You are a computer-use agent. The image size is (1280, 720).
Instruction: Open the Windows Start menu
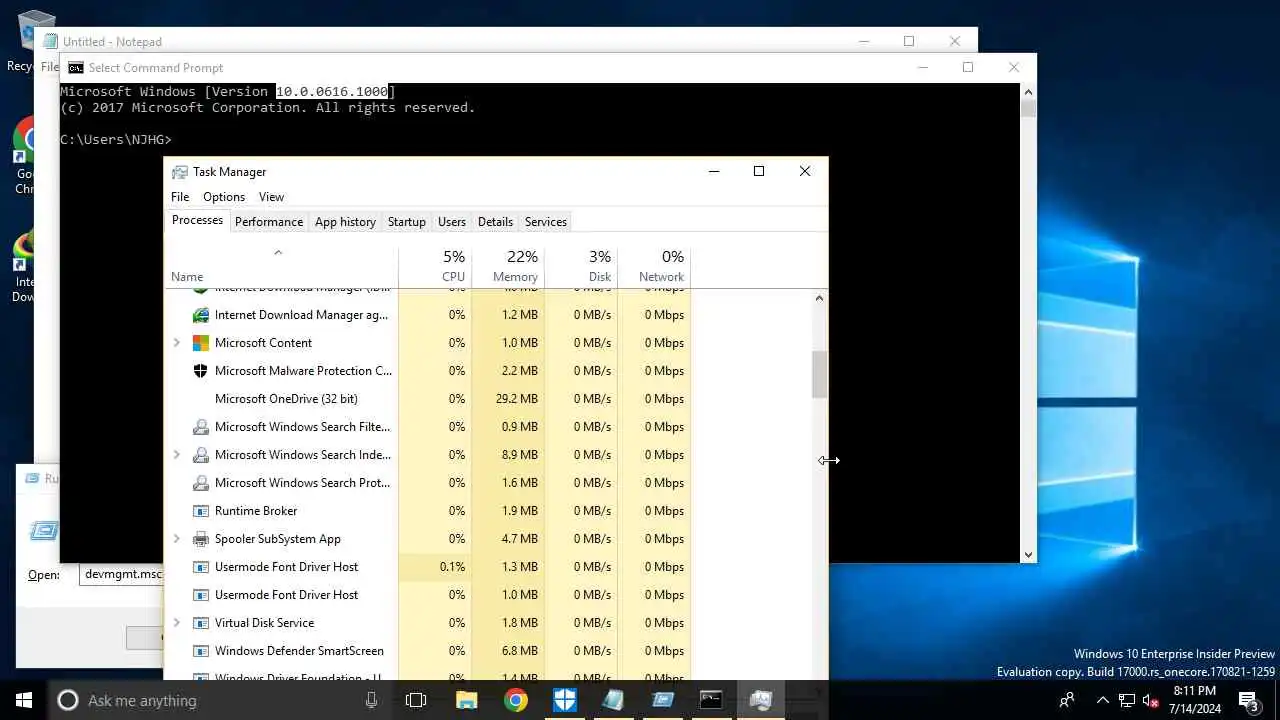(24, 700)
